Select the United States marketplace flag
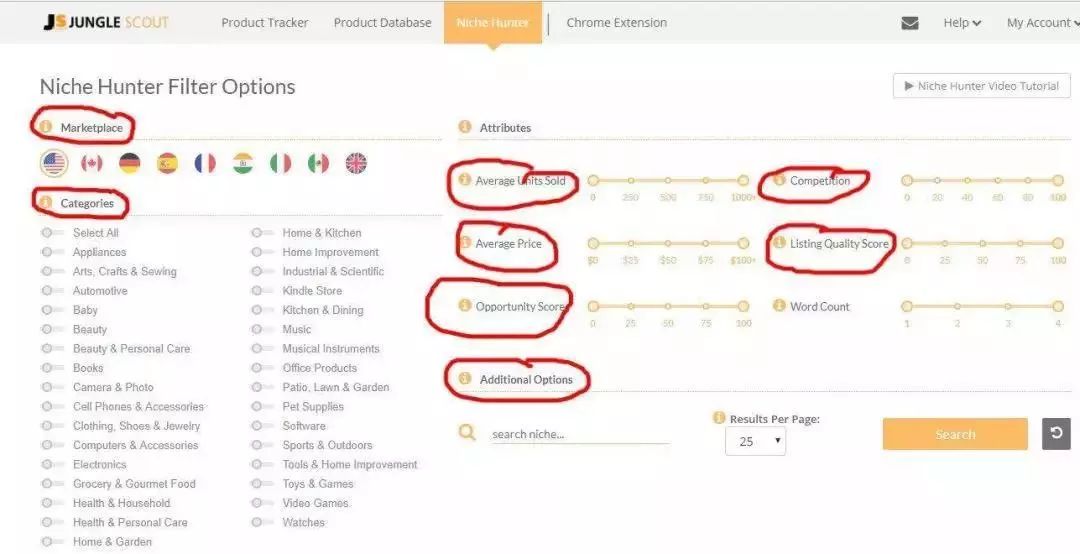 click(x=54, y=163)
